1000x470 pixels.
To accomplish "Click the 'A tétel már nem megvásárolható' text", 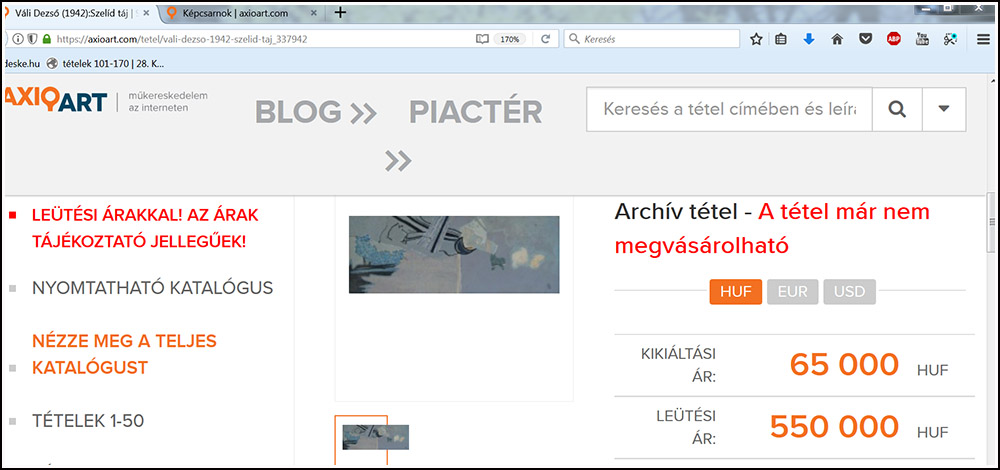I will coord(772,229).
